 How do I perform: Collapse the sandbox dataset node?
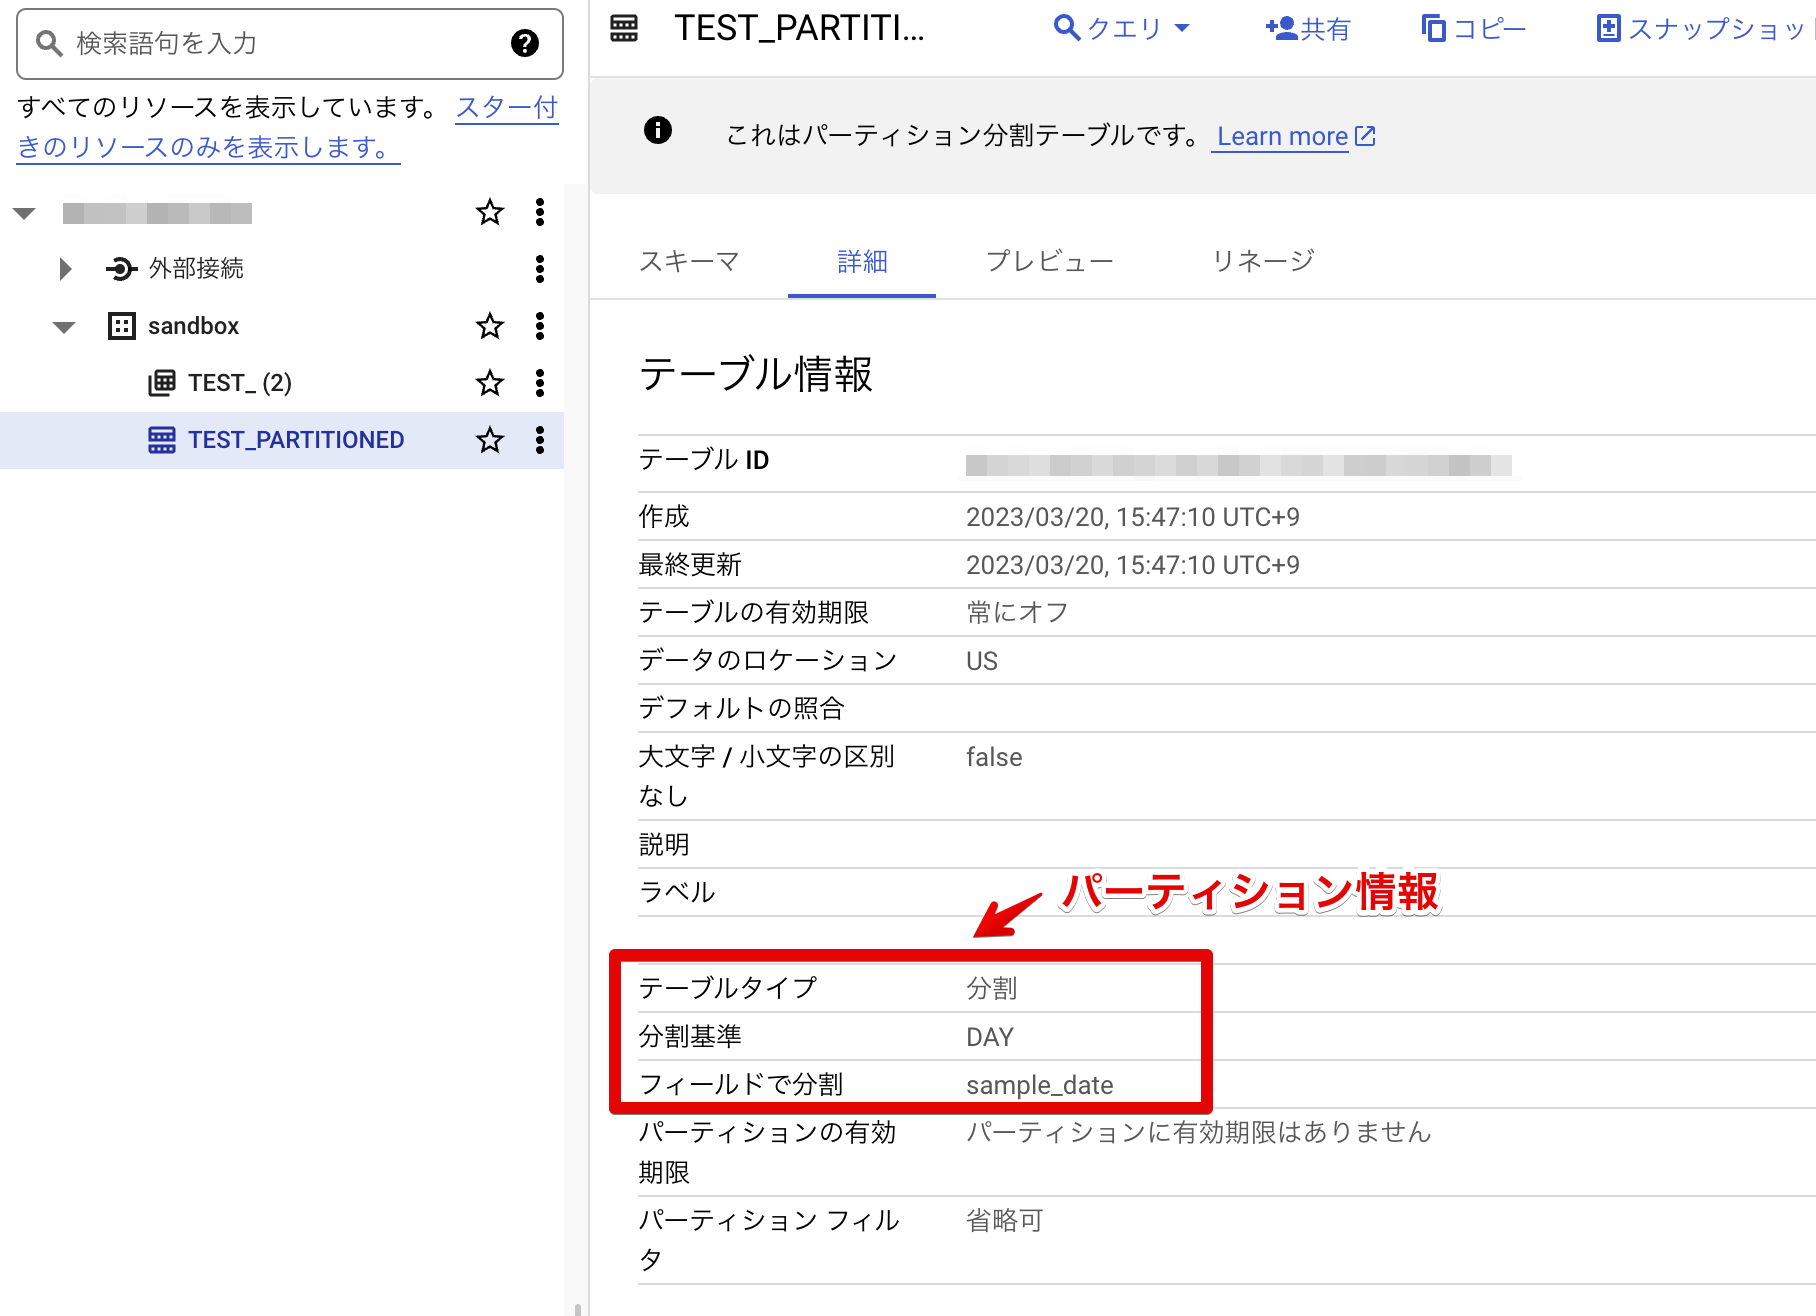[x=62, y=326]
